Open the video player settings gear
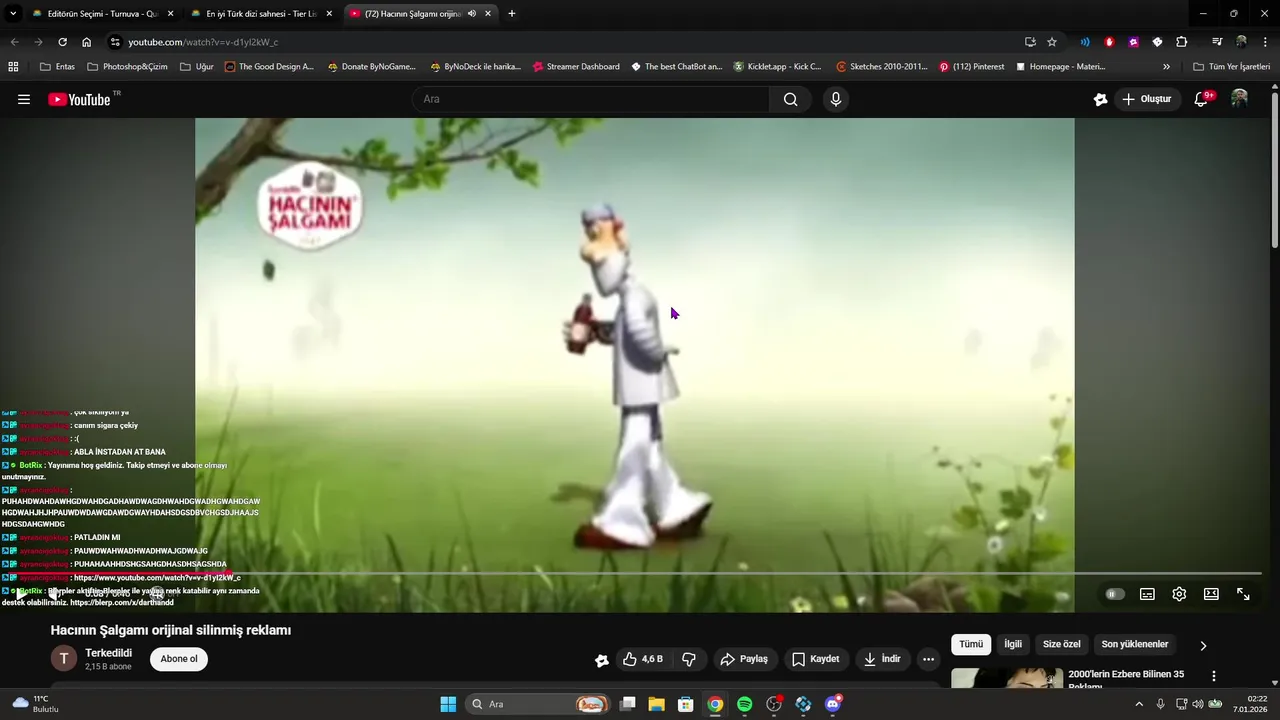 (1179, 594)
